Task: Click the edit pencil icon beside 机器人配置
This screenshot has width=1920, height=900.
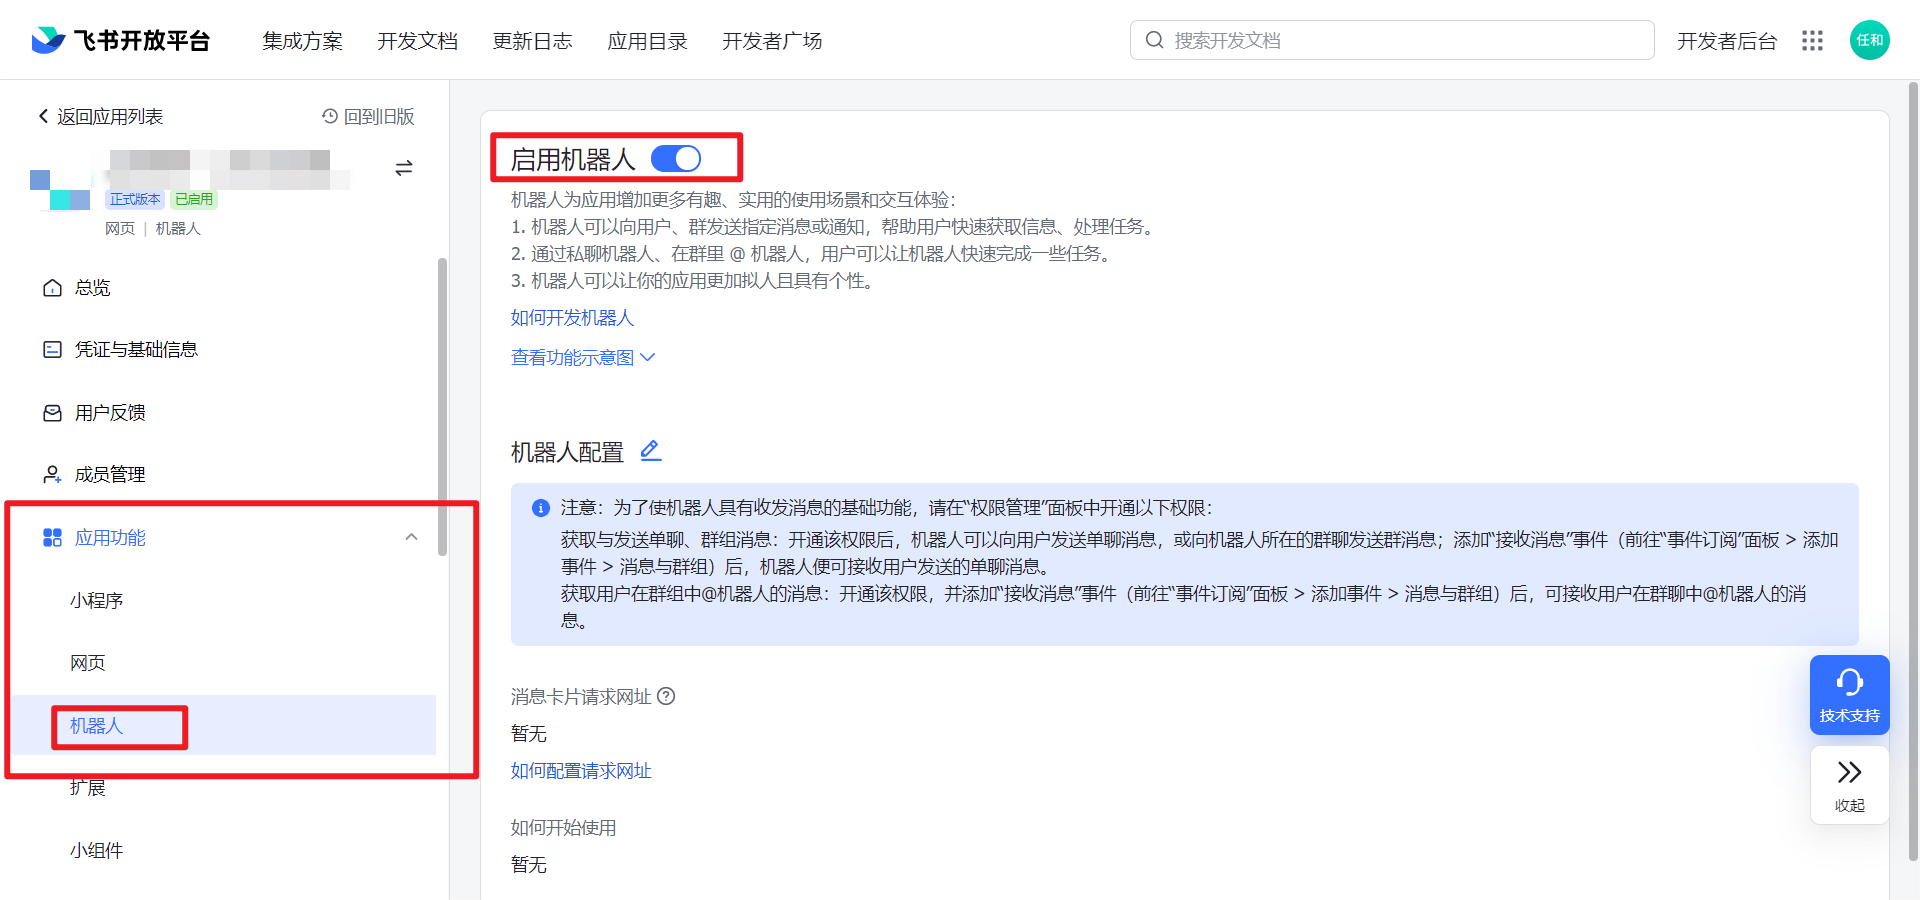Action: coord(650,451)
